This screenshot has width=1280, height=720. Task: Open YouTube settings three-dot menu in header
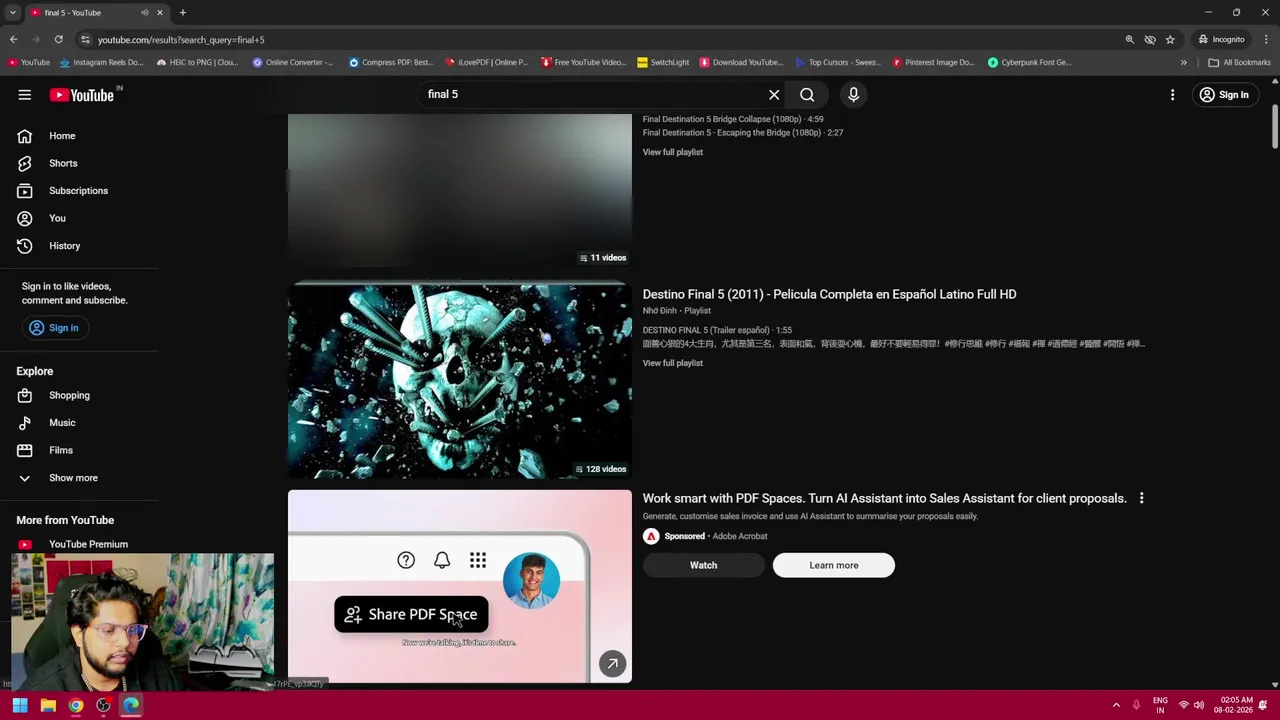(x=1172, y=95)
